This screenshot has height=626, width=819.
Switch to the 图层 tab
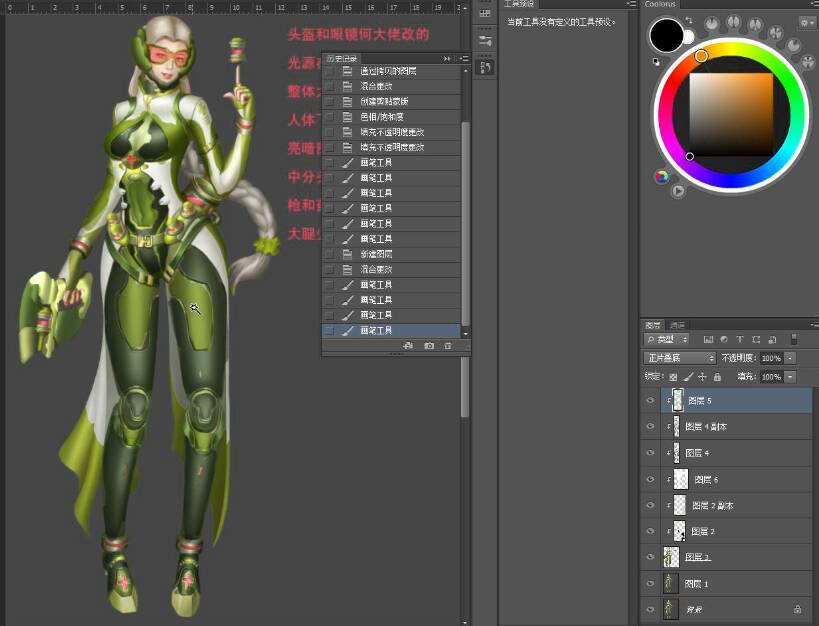click(652, 325)
